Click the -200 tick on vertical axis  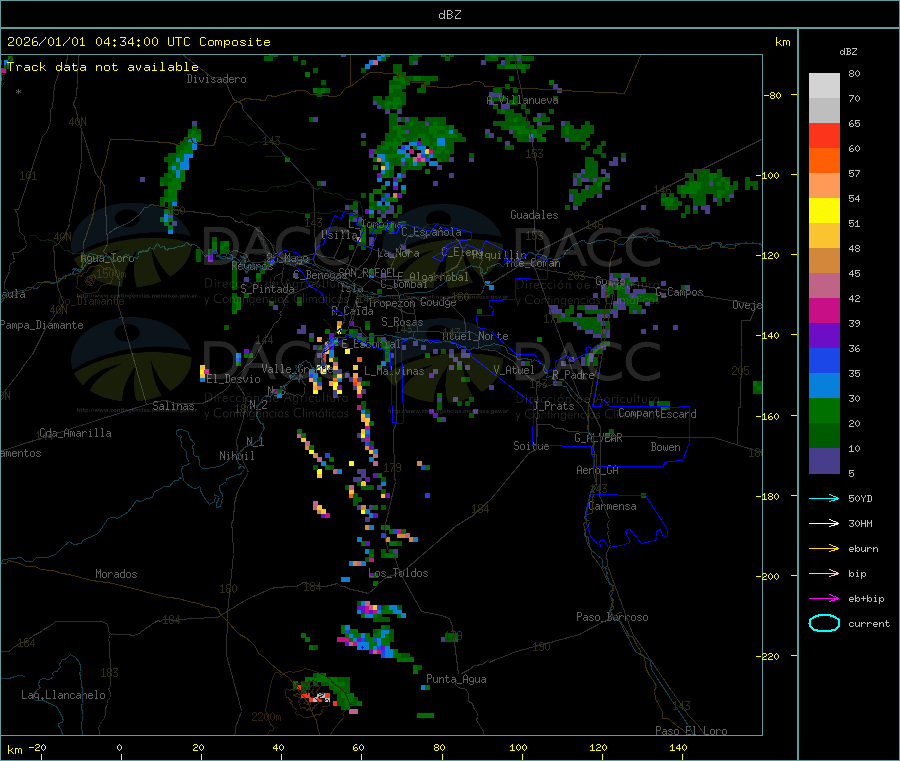pyautogui.click(x=769, y=576)
